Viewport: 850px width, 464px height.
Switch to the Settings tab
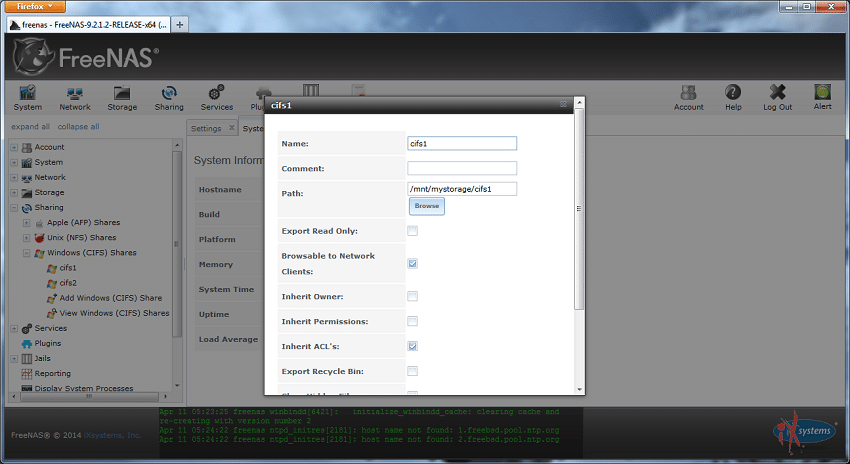point(206,128)
